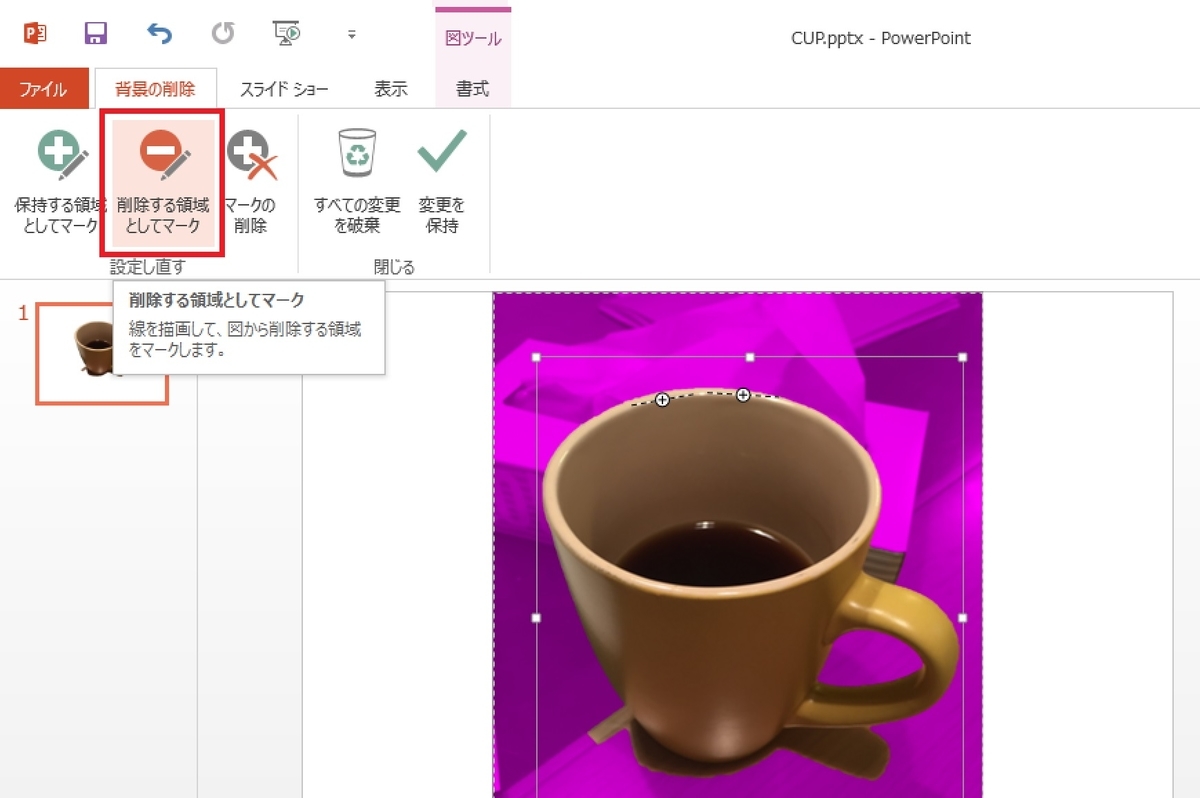This screenshot has height=798, width=1200.
Task: Click first removal mark circle on cup rim
Action: (x=662, y=400)
